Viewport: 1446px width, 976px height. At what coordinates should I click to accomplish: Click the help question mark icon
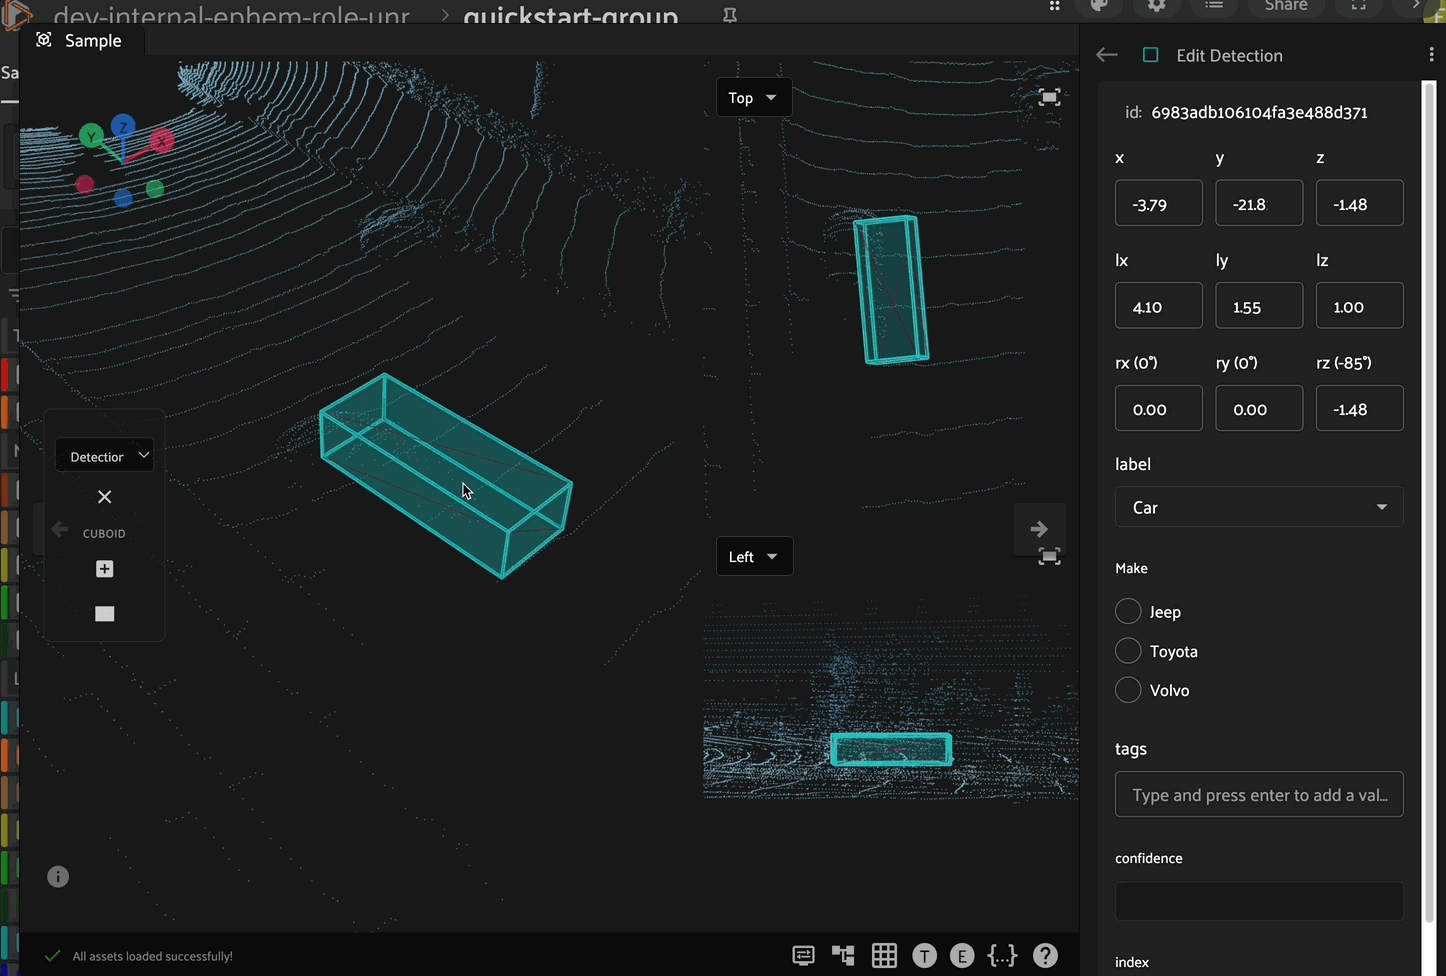click(x=1045, y=956)
